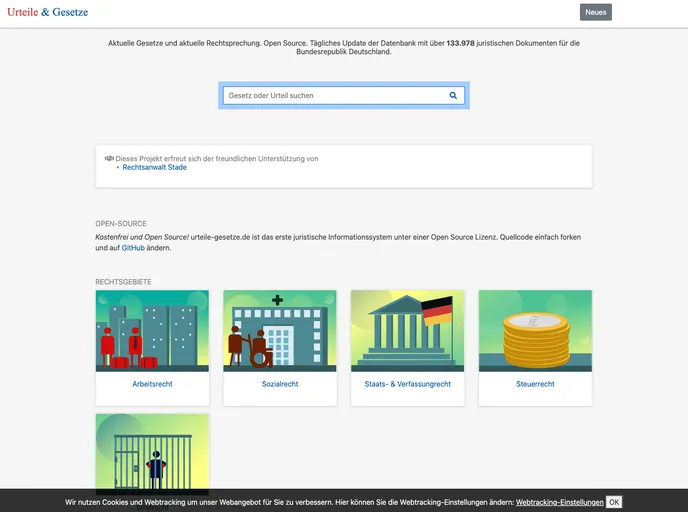Viewport: 688px width, 512px height.
Task: Open the Steuerrecht text link
Action: pyautogui.click(x=535, y=384)
